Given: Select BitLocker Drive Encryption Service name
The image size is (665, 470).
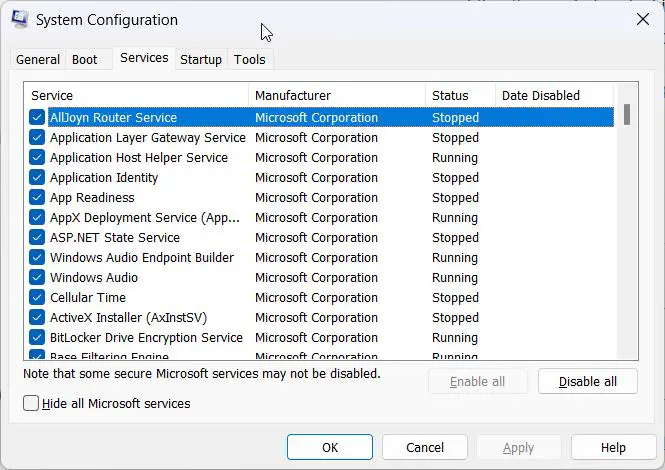Looking at the screenshot, I should pyautogui.click(x=147, y=337).
